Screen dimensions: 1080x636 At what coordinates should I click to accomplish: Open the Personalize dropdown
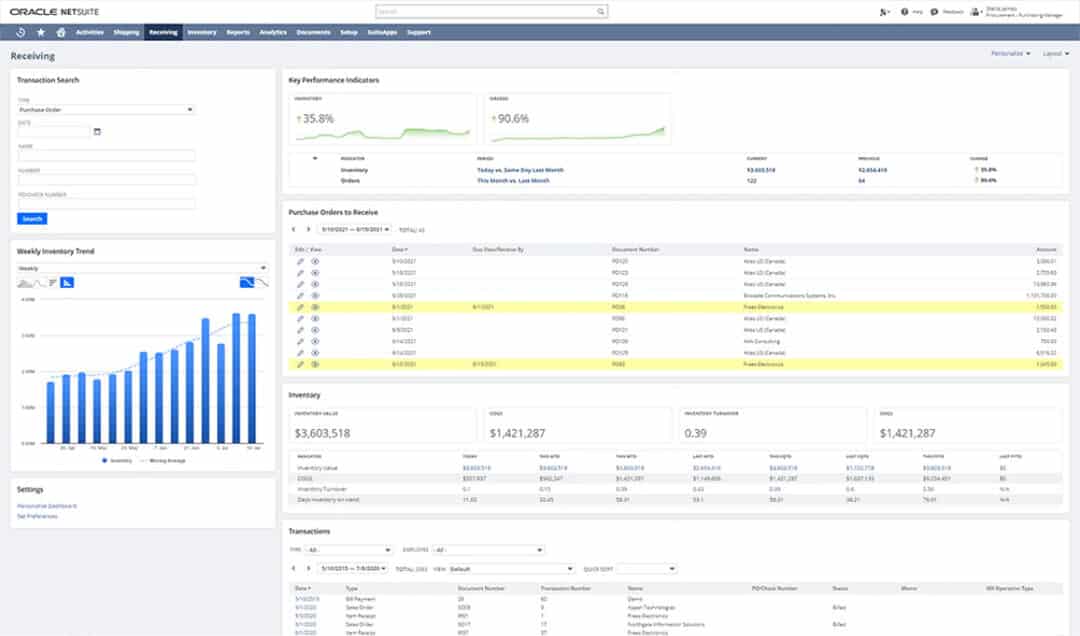(1010, 53)
